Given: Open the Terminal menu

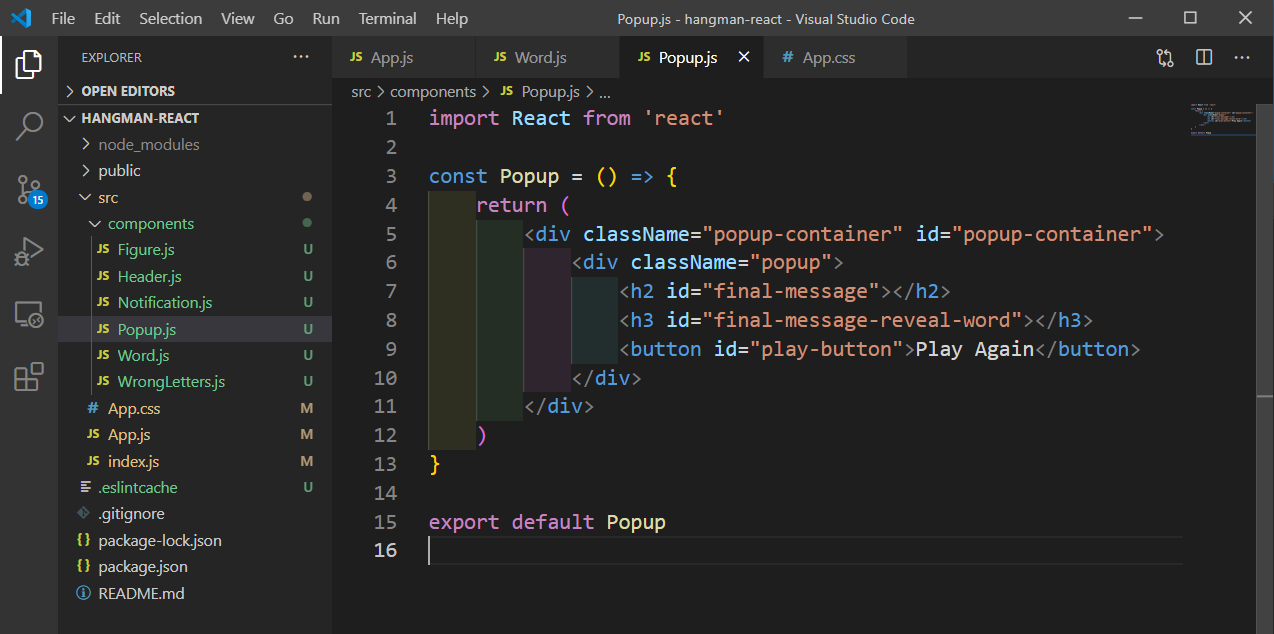Looking at the screenshot, I should click(388, 18).
